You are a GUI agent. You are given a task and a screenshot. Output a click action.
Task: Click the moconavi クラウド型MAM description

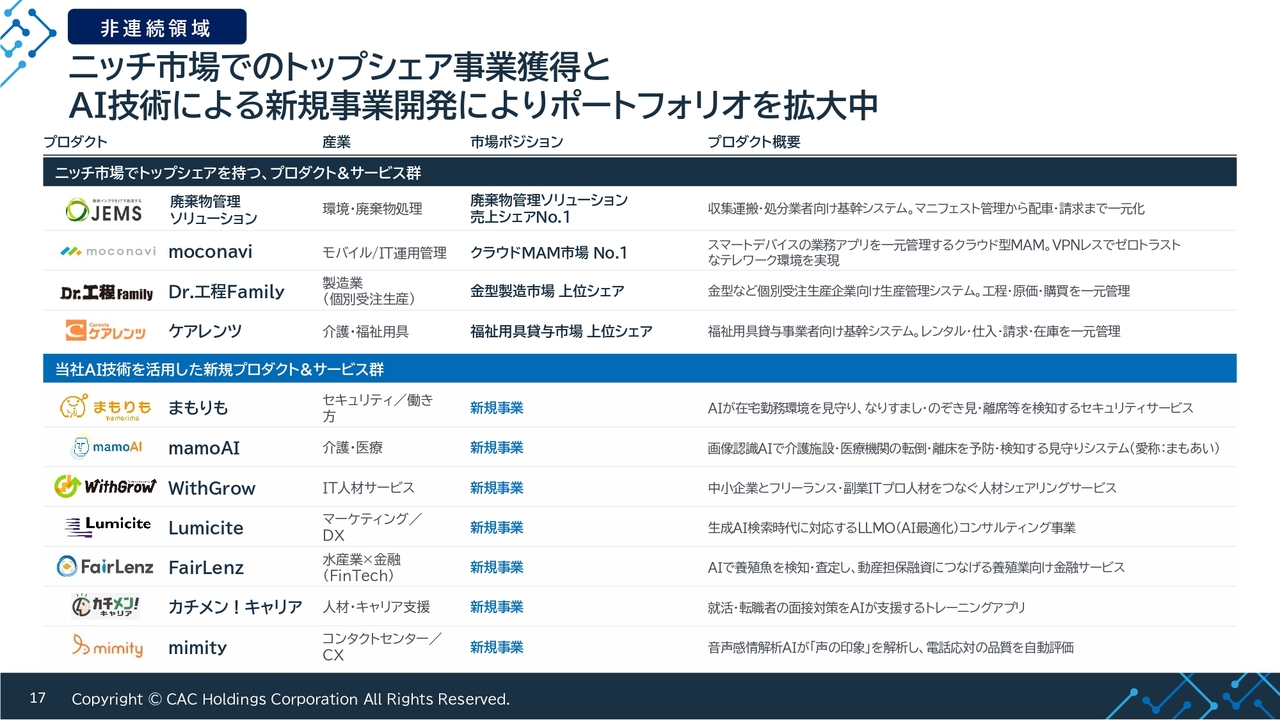[x=944, y=252]
